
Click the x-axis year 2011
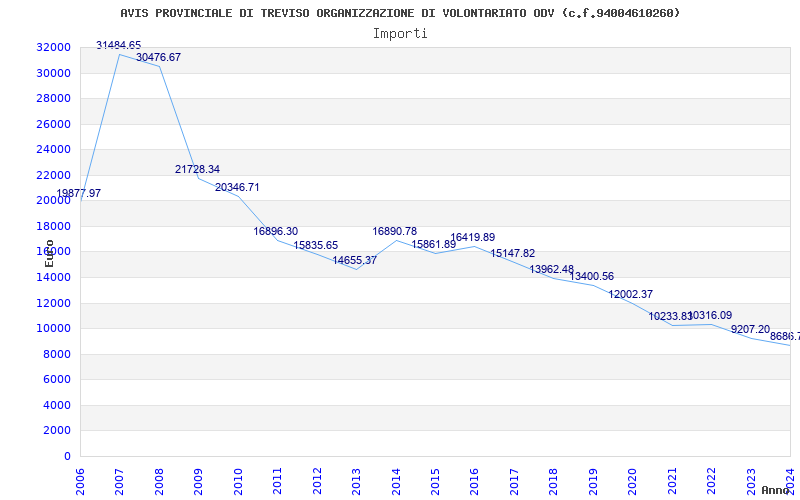[x=278, y=481]
